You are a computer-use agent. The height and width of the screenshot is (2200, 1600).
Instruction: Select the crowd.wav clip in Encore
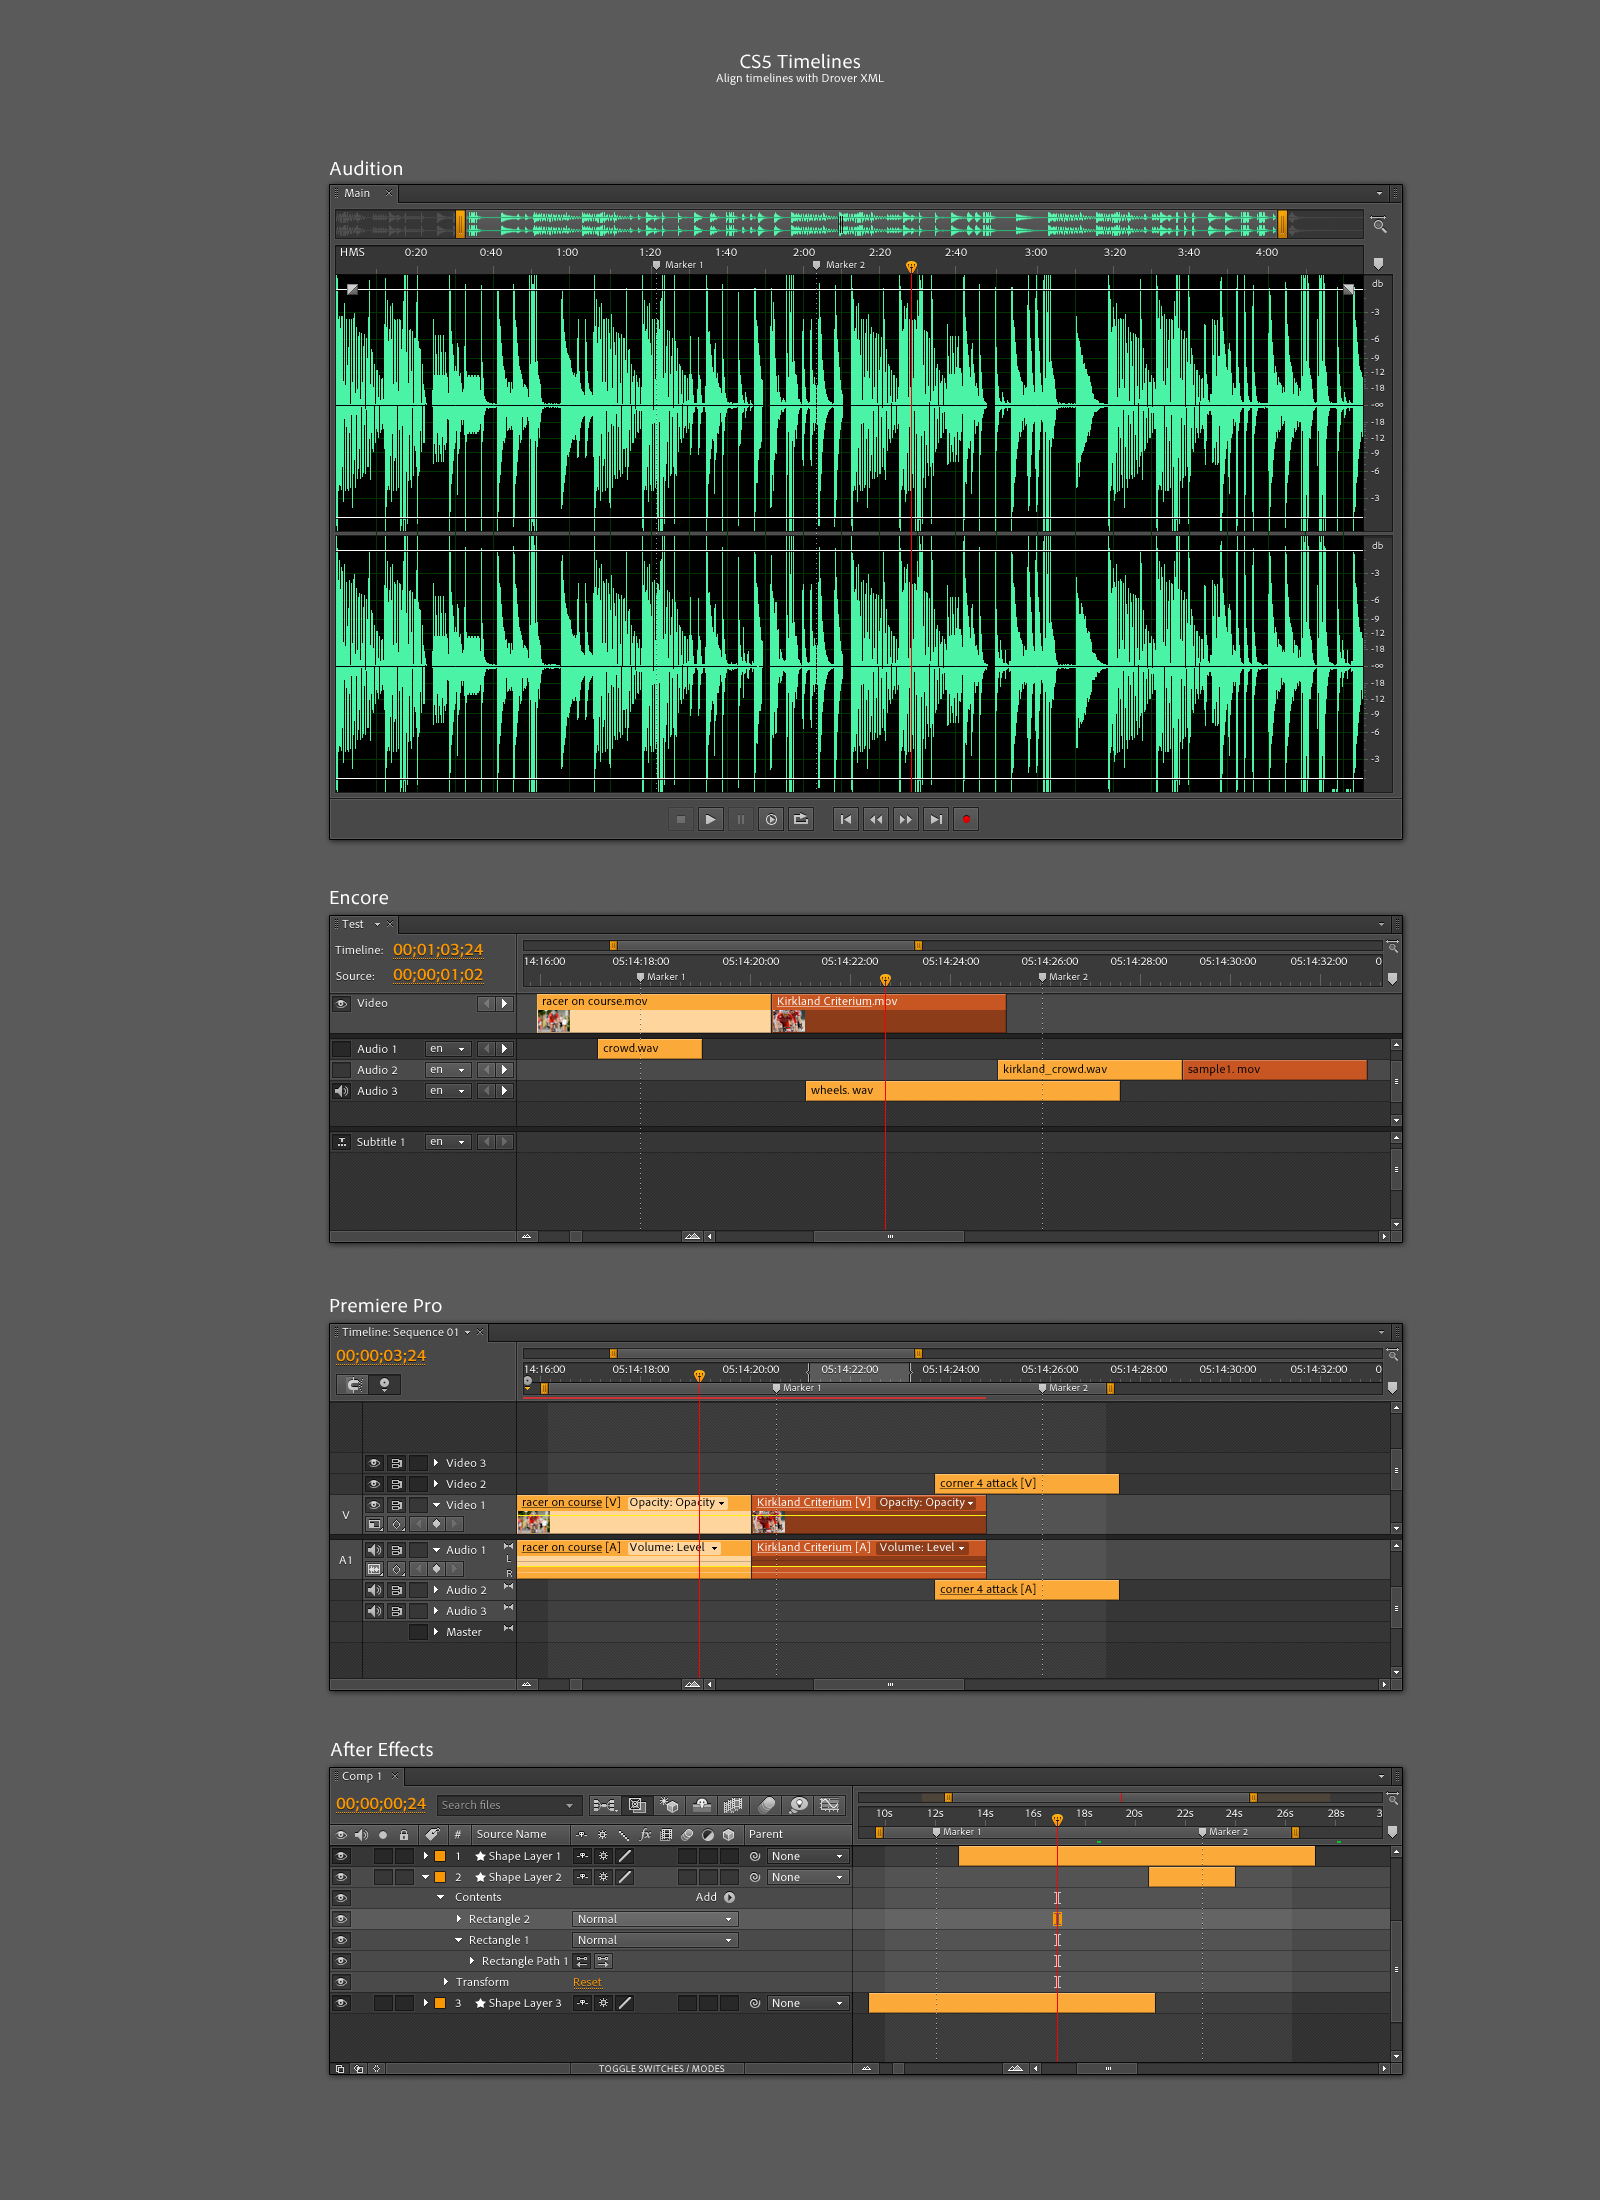pos(650,1048)
